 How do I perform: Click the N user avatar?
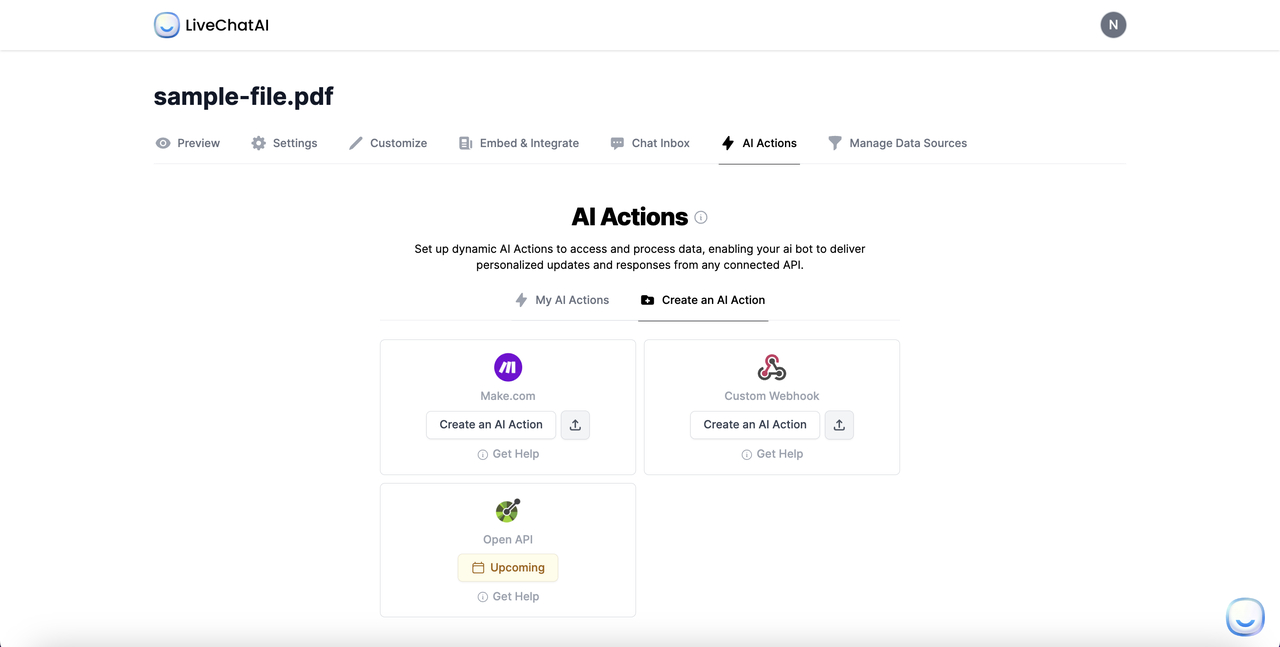point(1113,24)
